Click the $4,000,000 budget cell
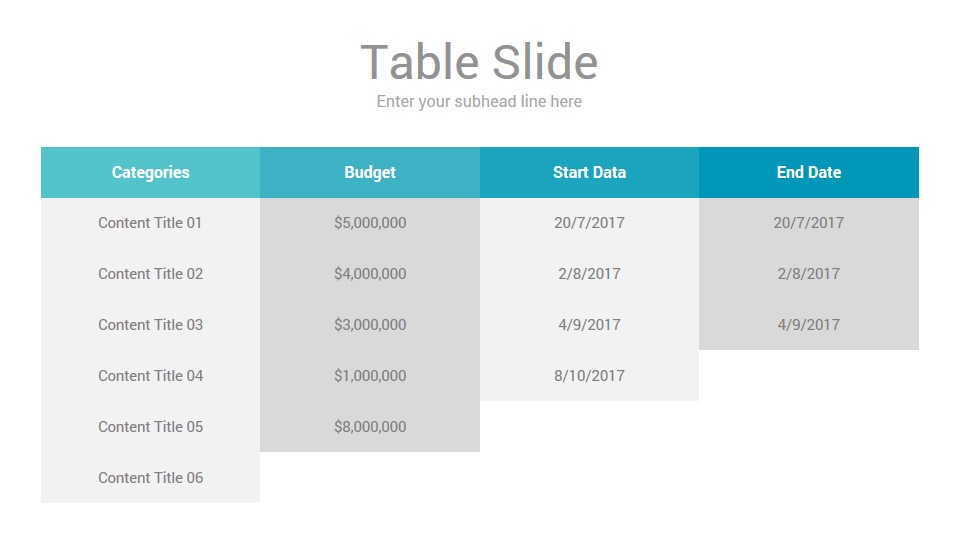This screenshot has width=960, height=540. [x=370, y=274]
